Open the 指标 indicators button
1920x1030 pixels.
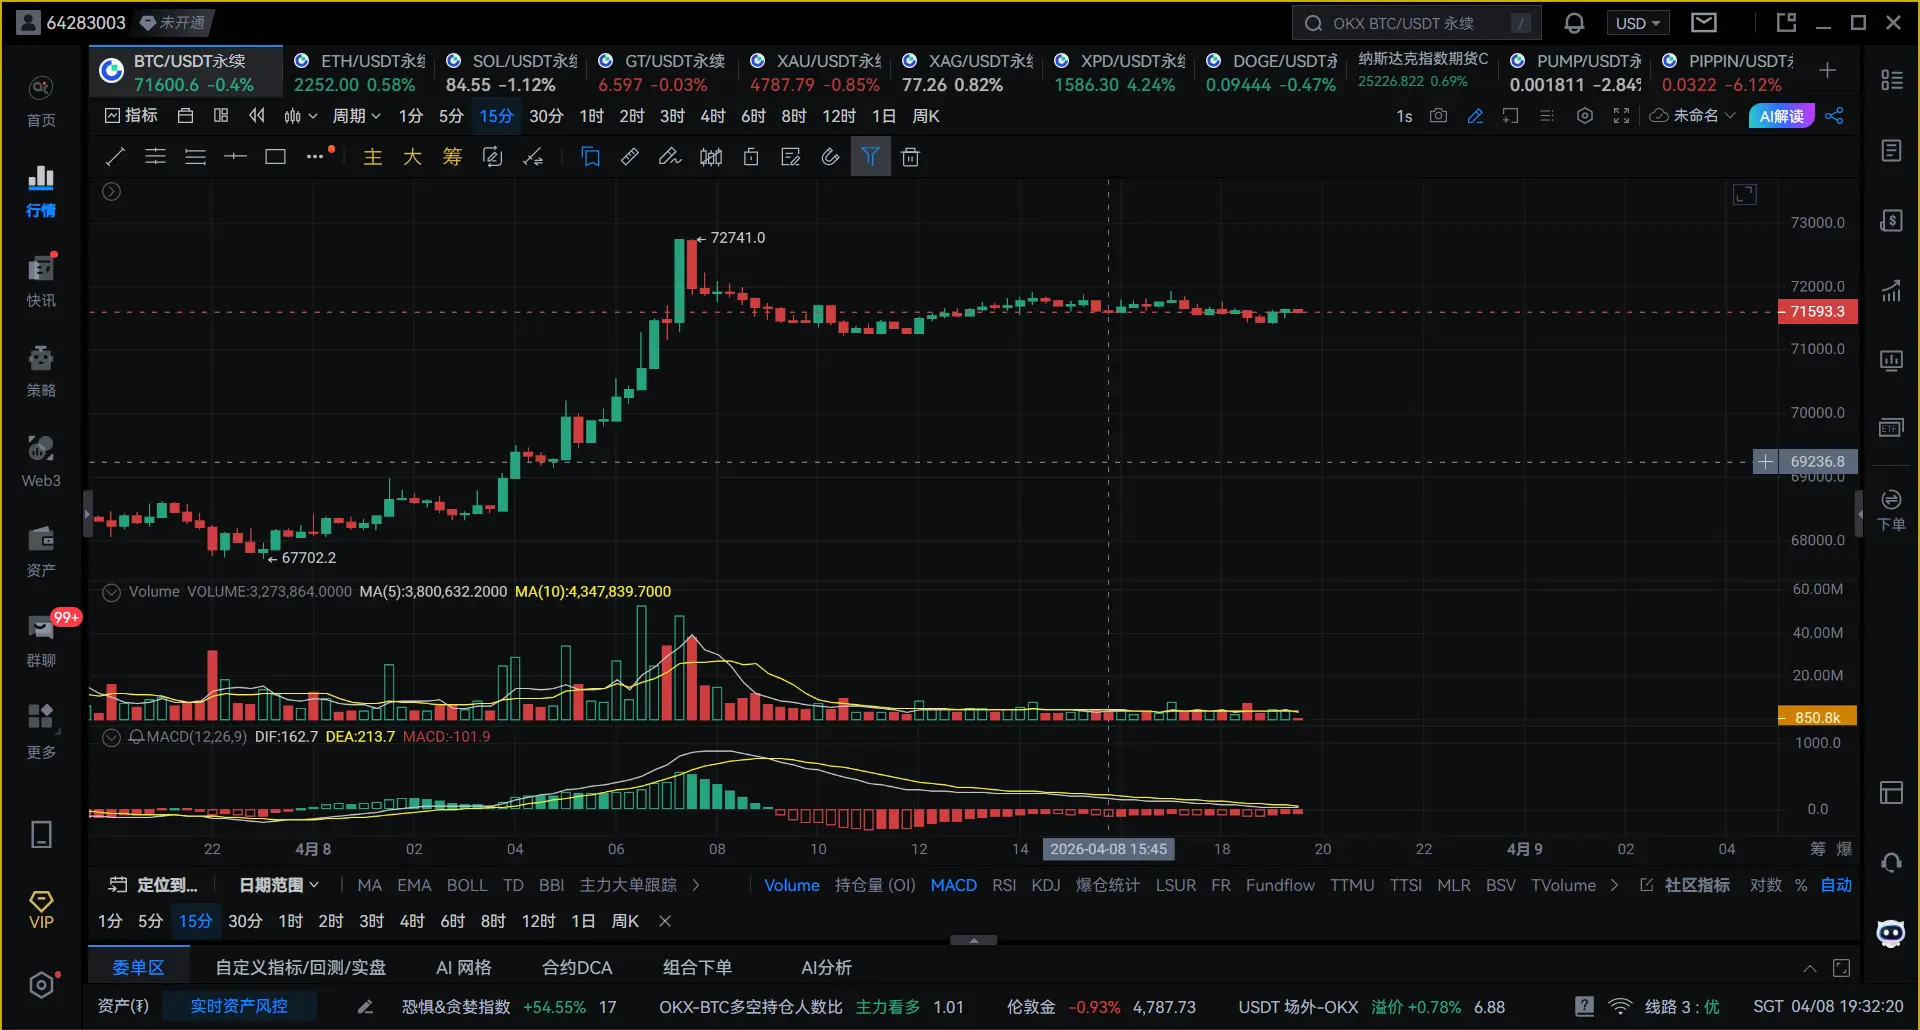(131, 116)
